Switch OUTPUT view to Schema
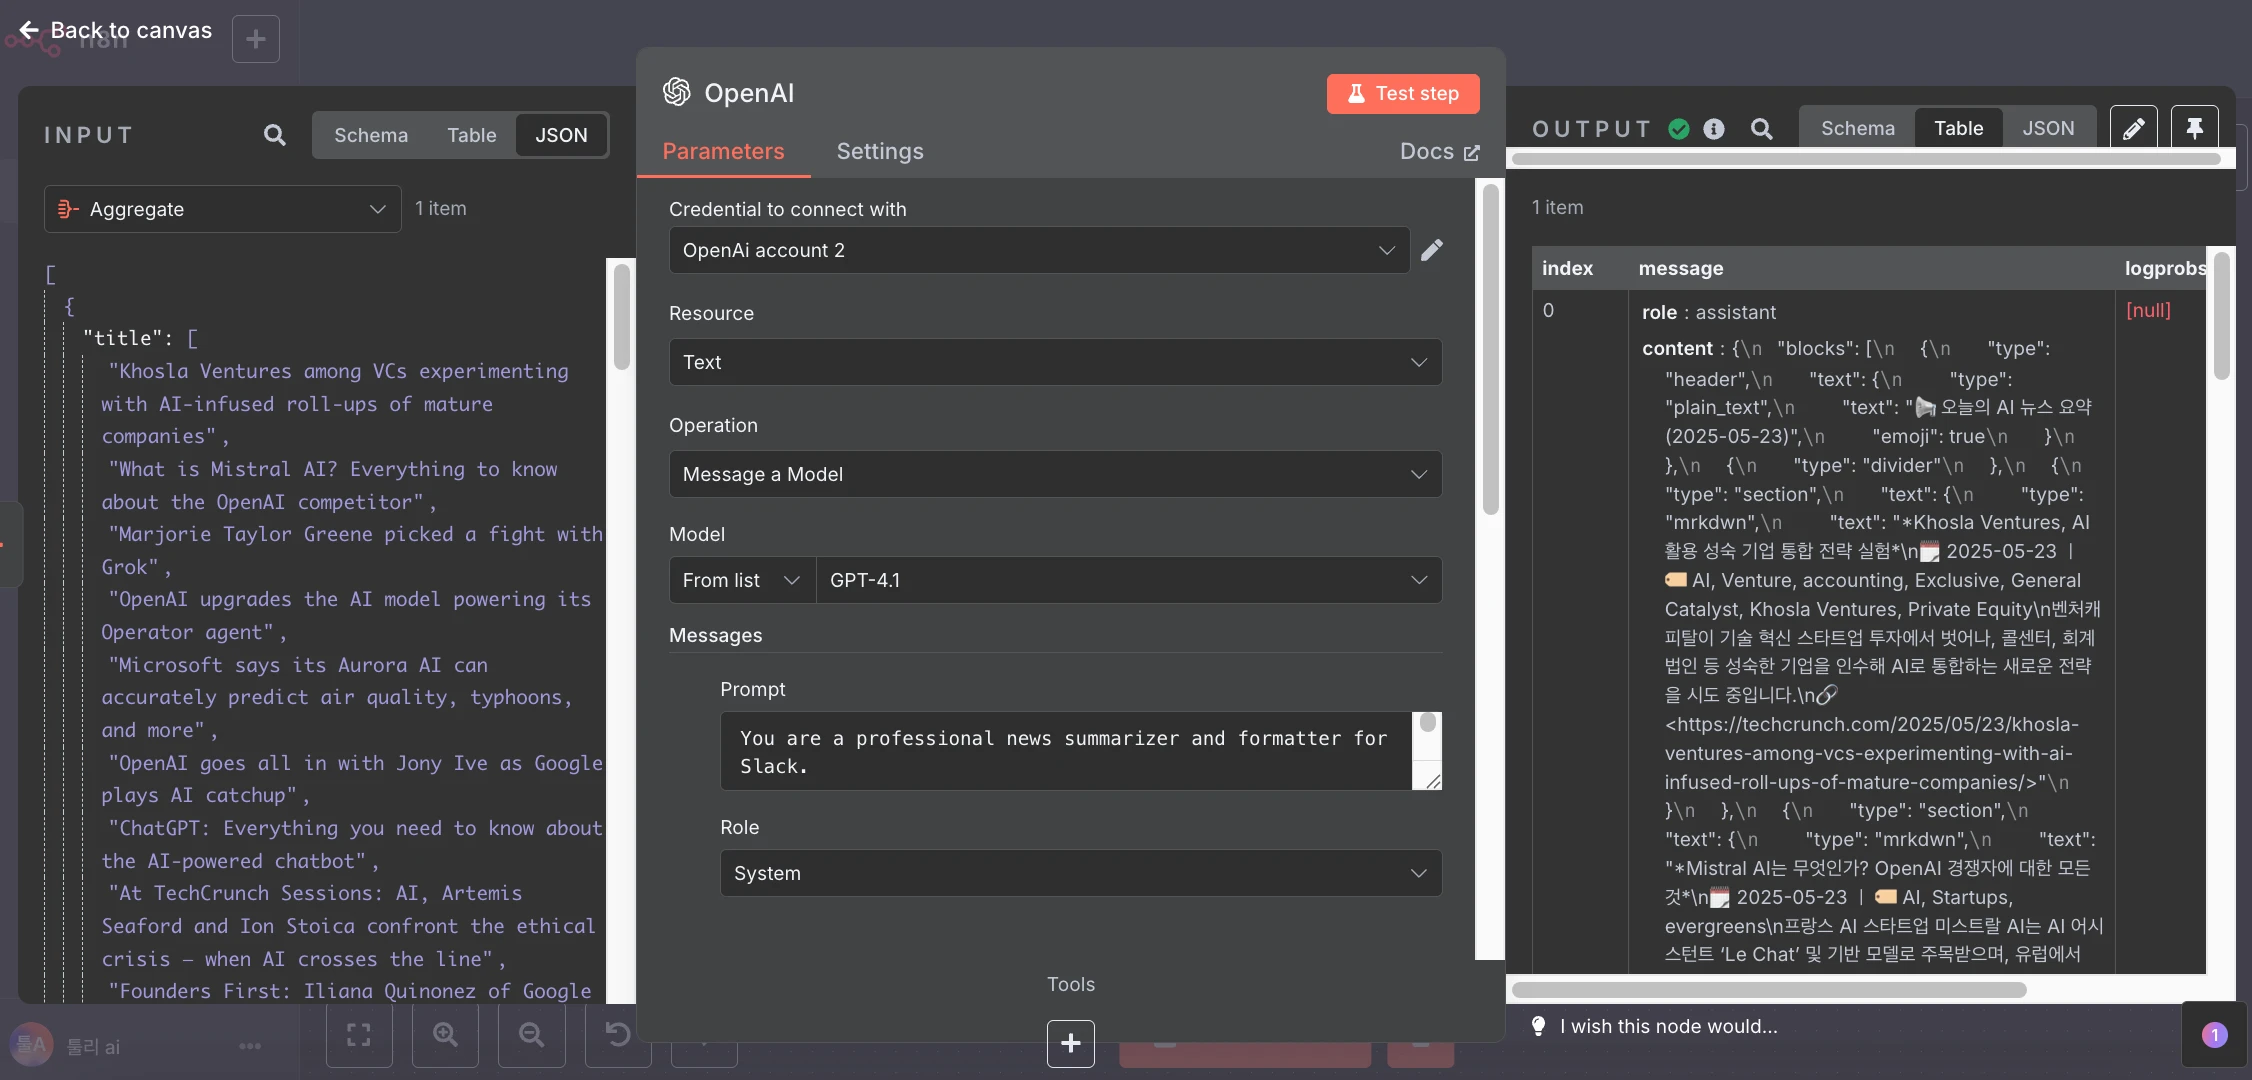2252x1080 pixels. (x=1857, y=128)
